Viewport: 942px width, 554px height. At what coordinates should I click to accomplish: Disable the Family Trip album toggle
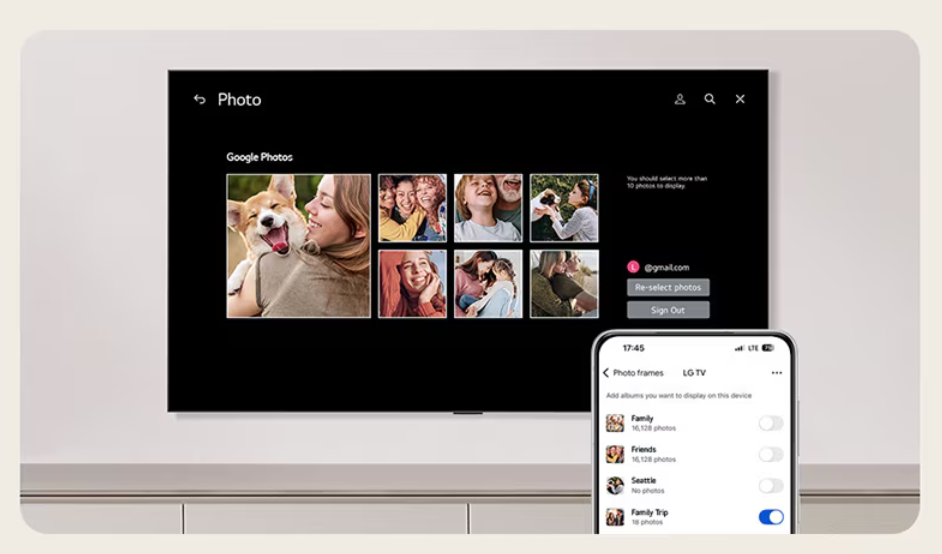[x=770, y=517]
